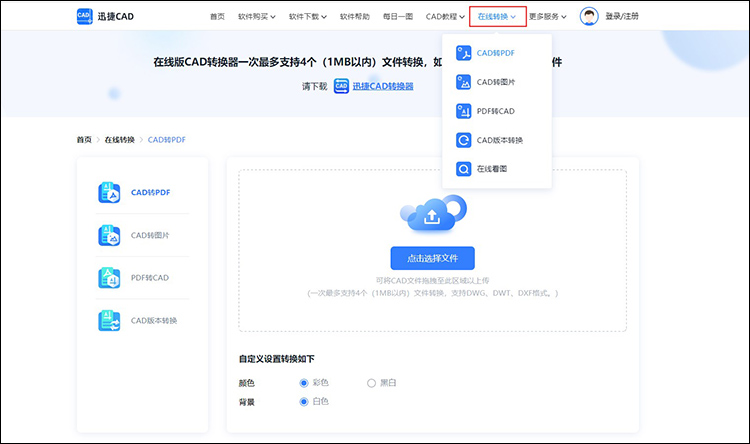Choose CAD转图片 in dropdown menu
750x444 pixels.
pos(496,82)
